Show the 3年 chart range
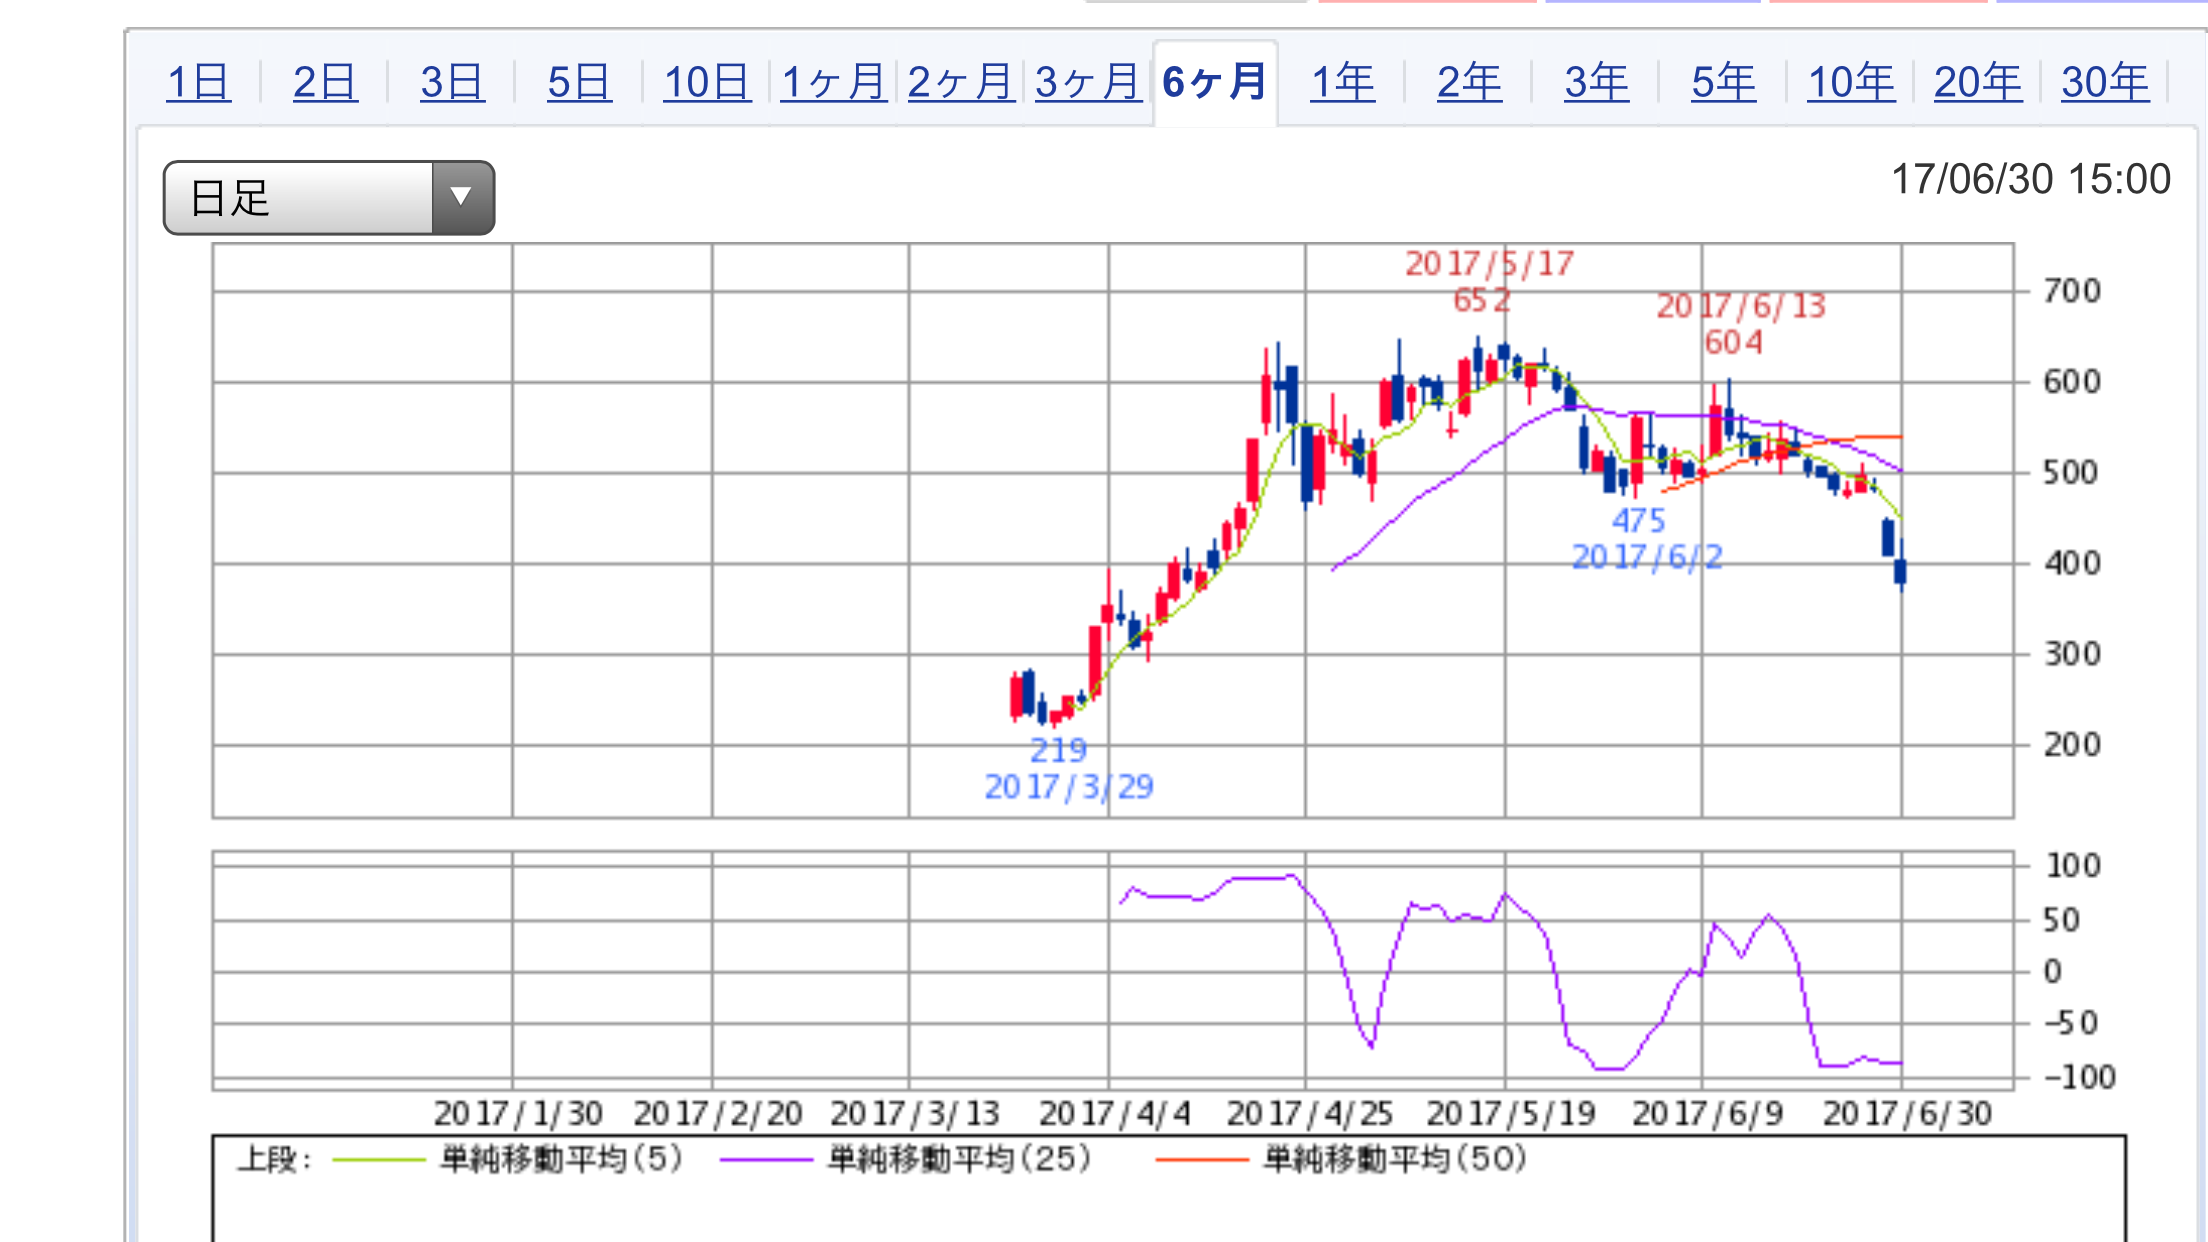 tap(1596, 82)
